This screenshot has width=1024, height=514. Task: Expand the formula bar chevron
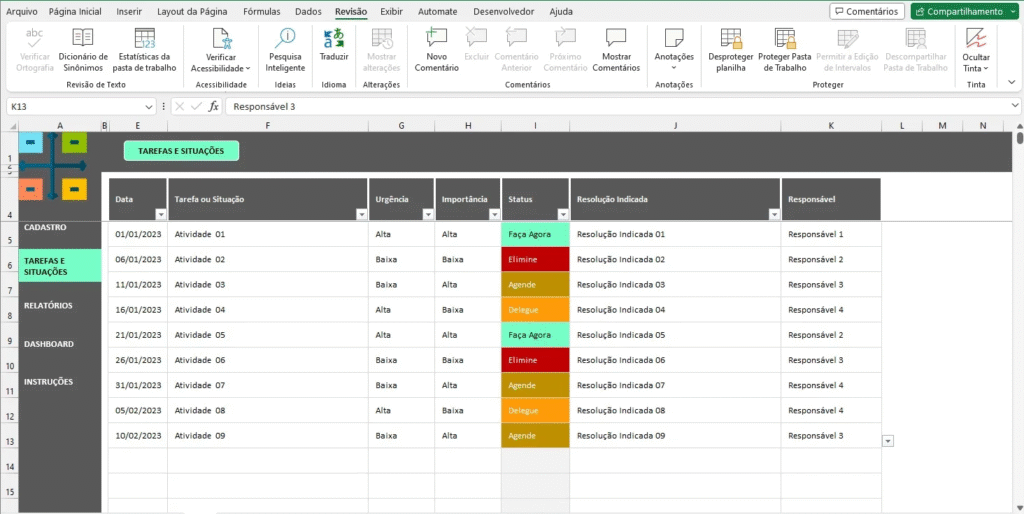1014,106
